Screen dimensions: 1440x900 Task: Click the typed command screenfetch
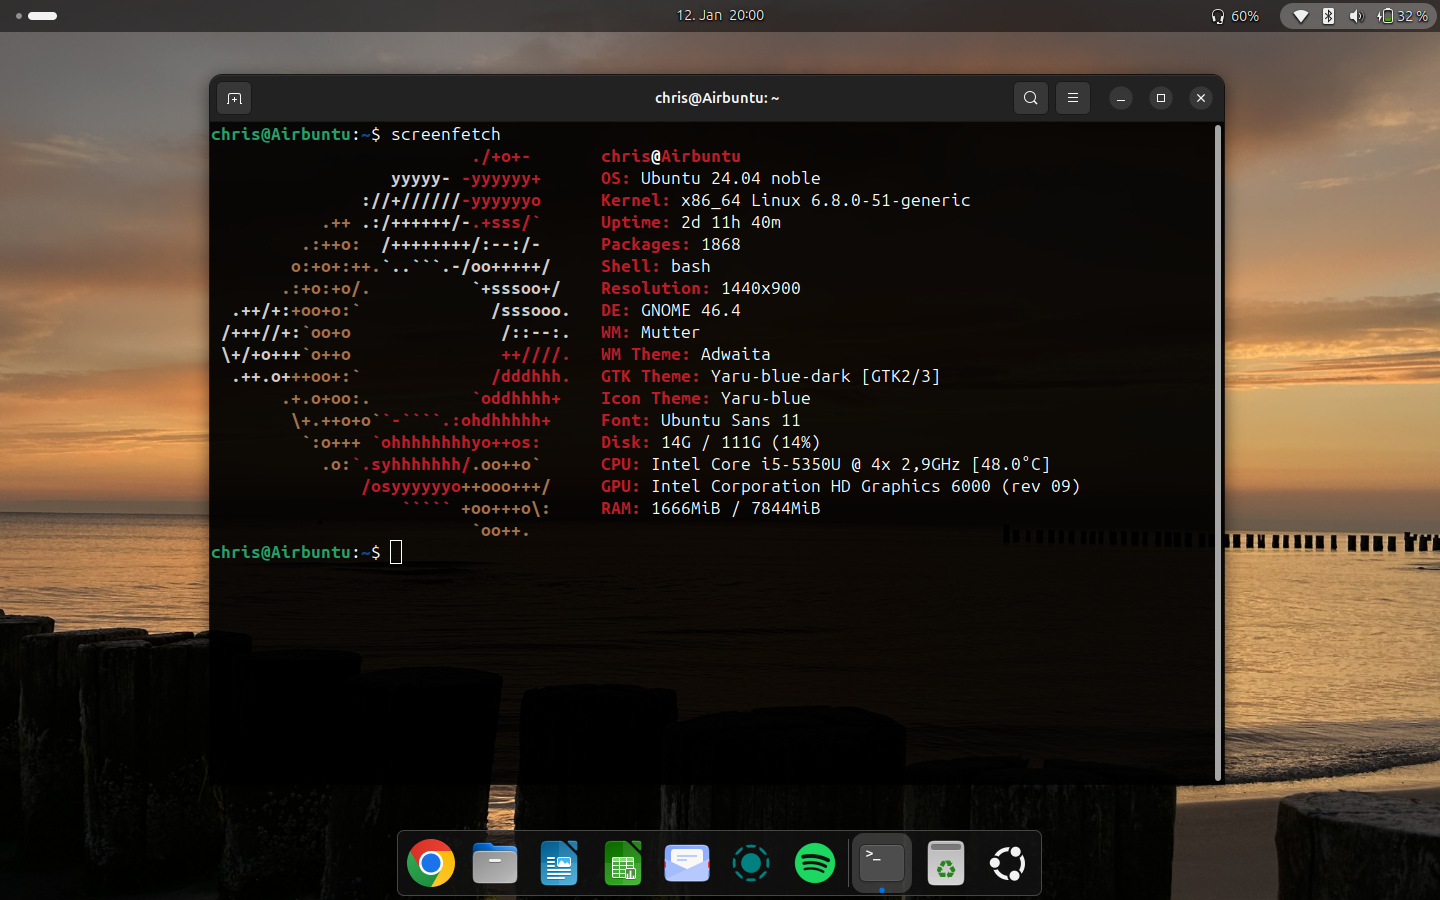[x=446, y=134]
